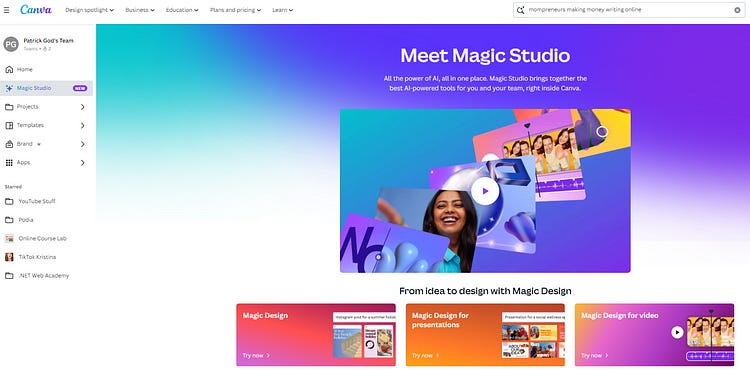Click the Starred section label
750x372 pixels.
[x=13, y=187]
